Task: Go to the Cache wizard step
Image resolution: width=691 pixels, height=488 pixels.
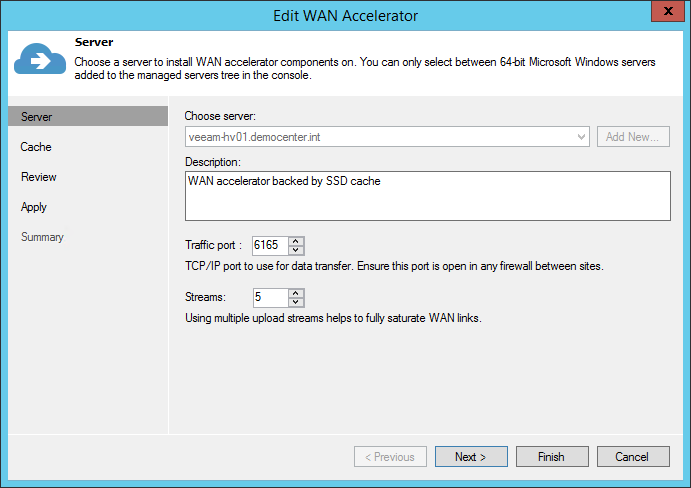Action: 36,147
